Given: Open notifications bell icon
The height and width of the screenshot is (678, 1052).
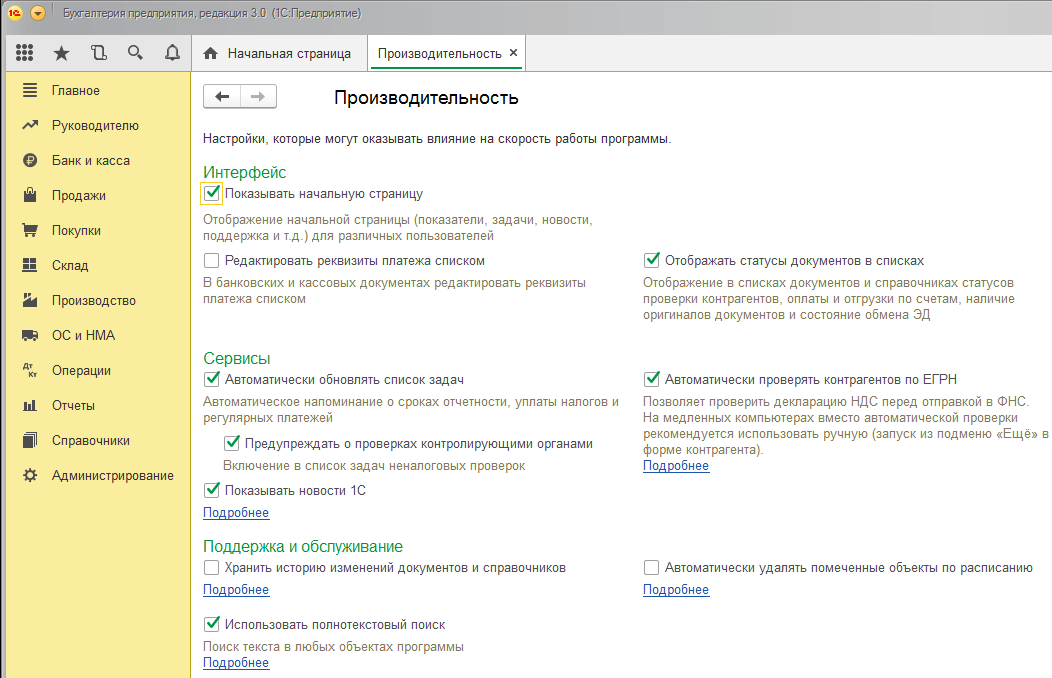Looking at the screenshot, I should click(172, 53).
